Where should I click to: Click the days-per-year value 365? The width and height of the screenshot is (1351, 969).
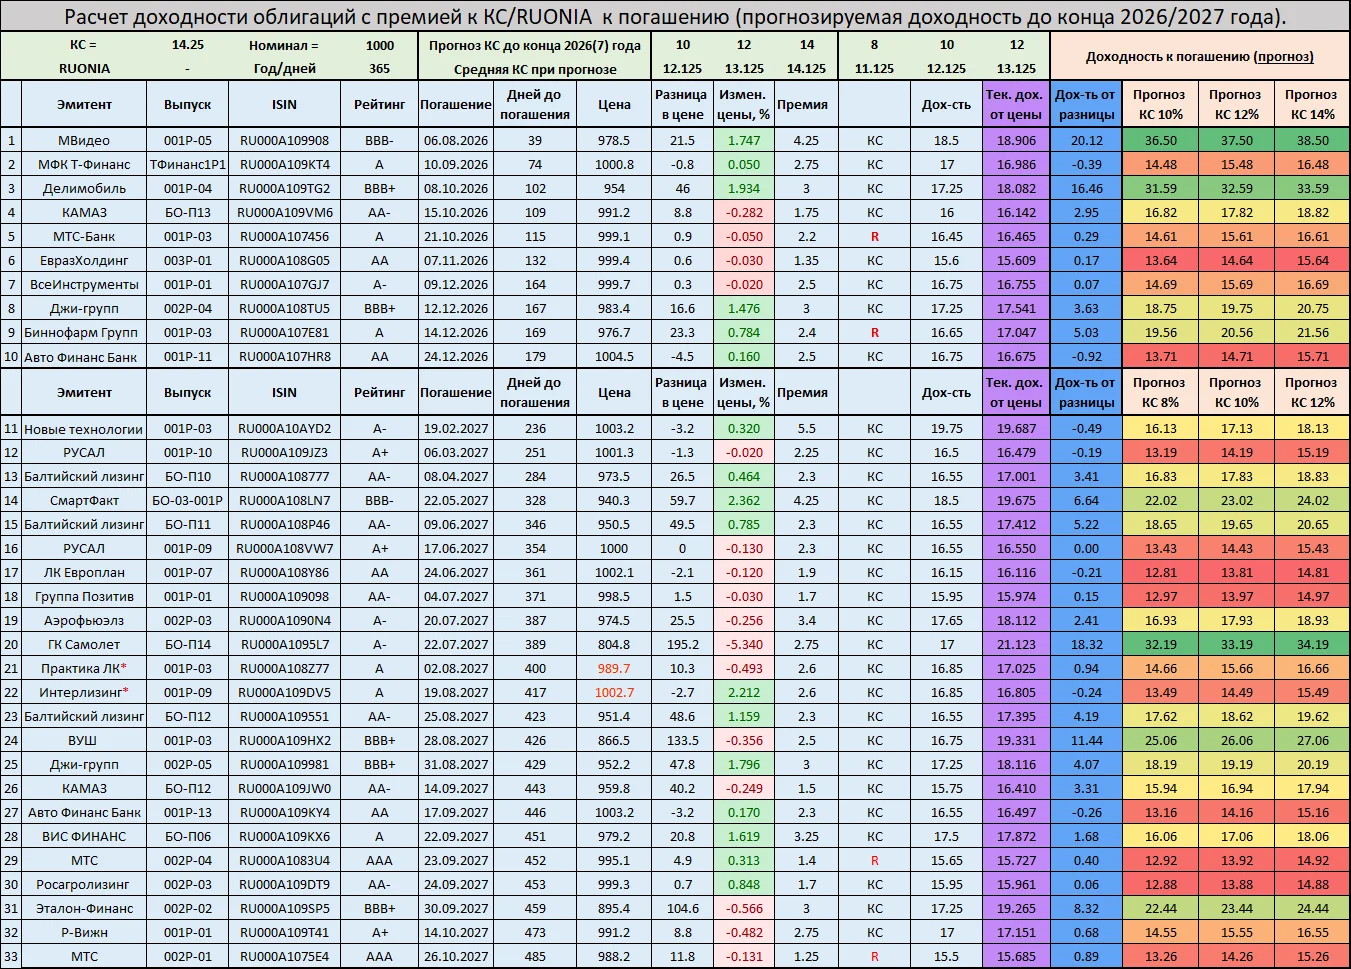[379, 69]
